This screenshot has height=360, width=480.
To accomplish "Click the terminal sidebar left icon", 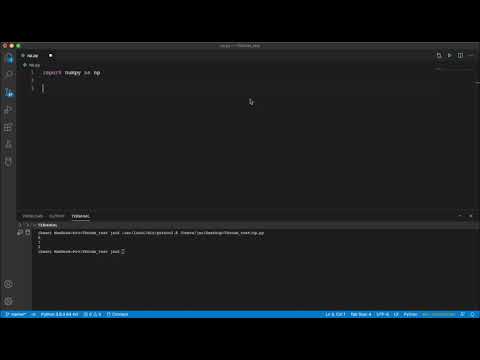I will 20,232.
